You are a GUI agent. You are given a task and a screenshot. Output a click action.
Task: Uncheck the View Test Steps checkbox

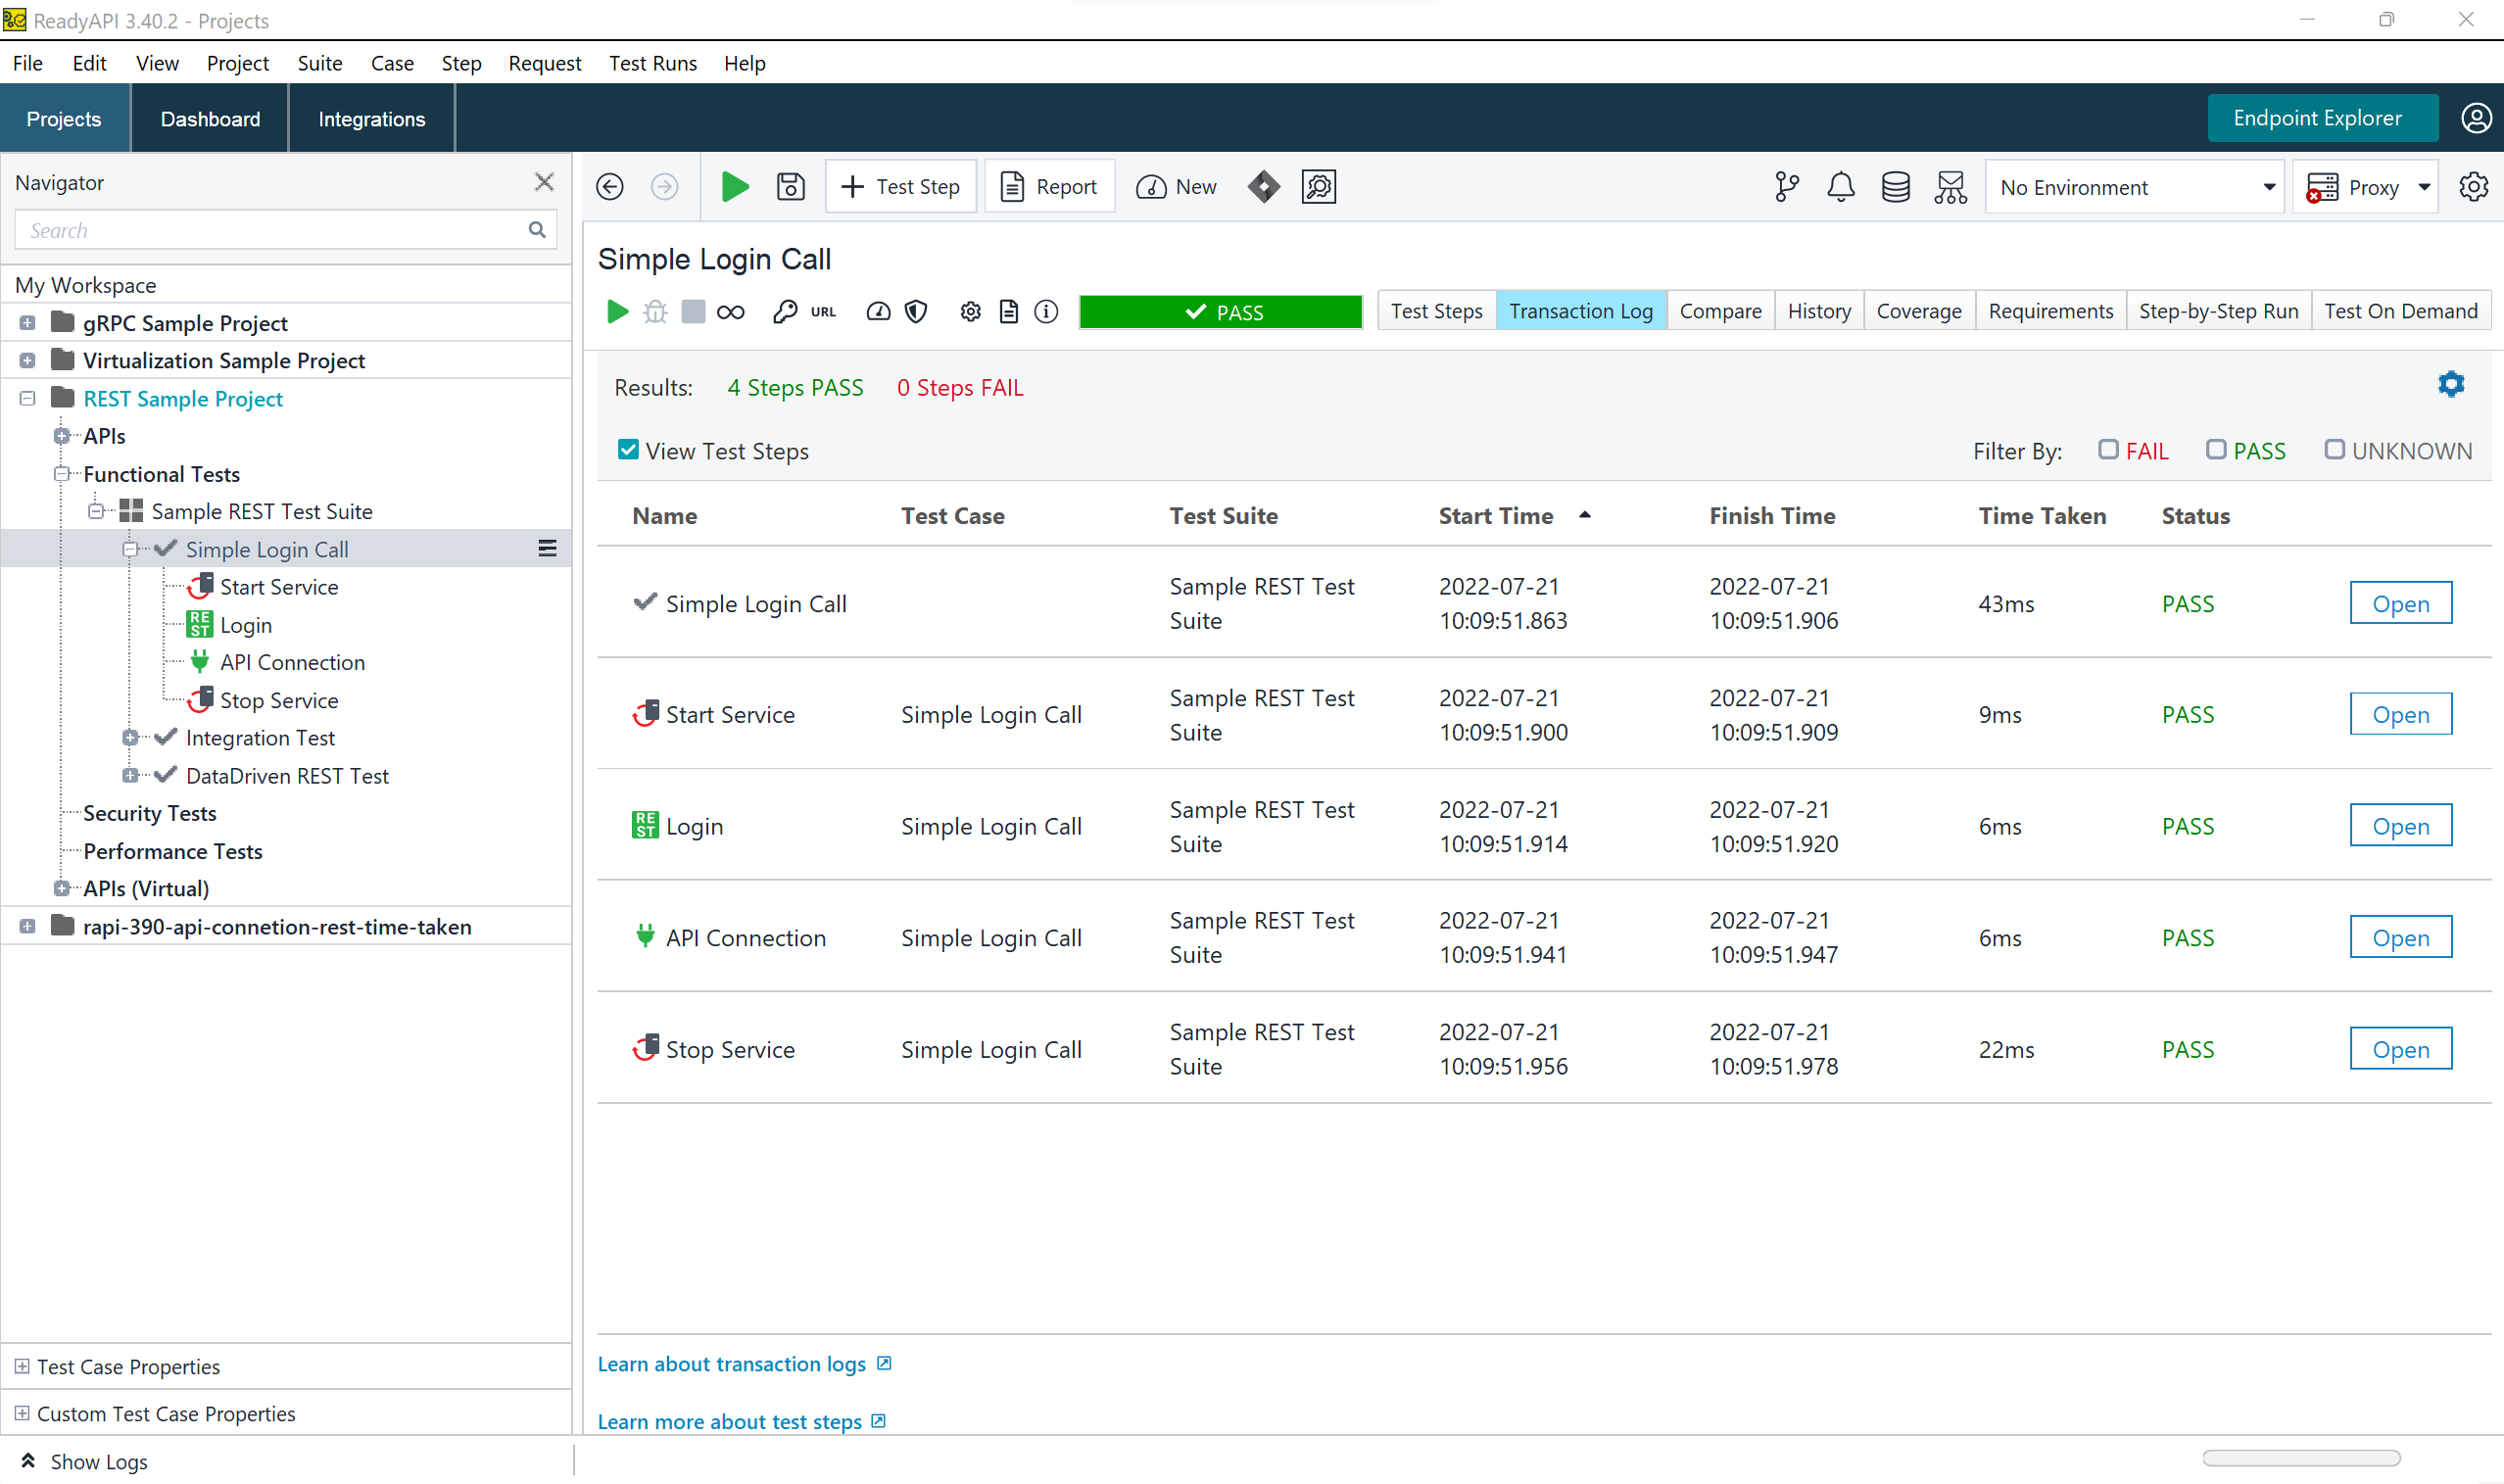coord(628,450)
